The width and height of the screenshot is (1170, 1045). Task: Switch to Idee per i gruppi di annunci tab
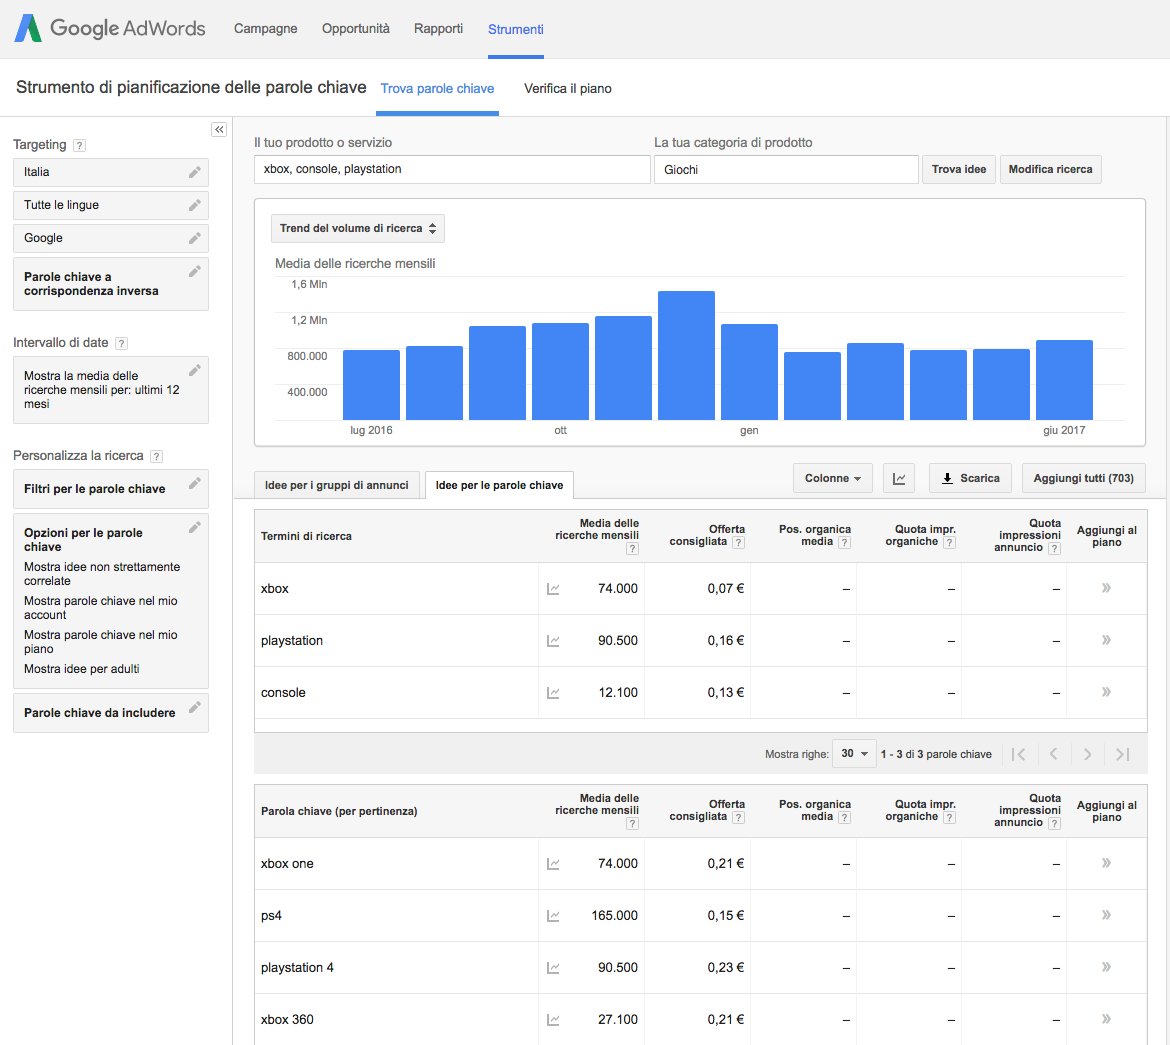336,485
